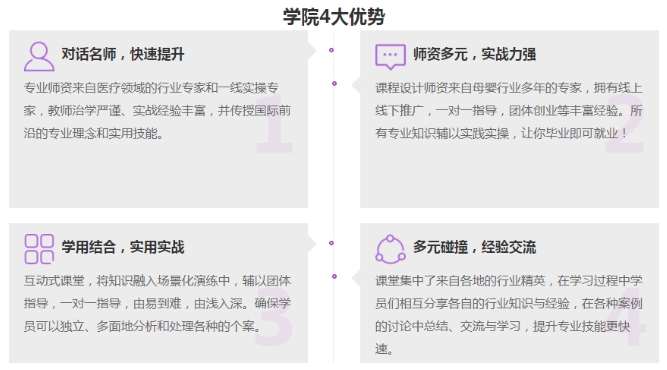Image resolution: width=667 pixels, height=370 pixels.
Task: Click the title 学用结合，实用实战
Action: (123, 247)
